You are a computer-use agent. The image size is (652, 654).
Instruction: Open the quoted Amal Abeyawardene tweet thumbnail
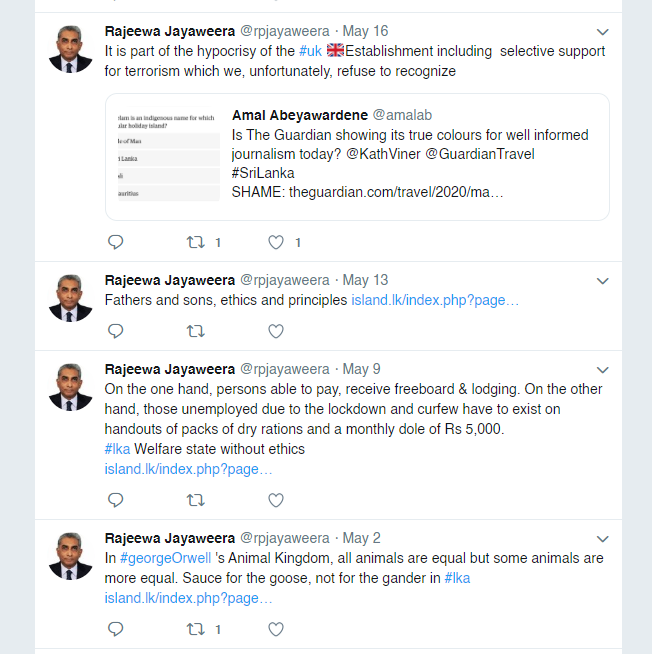169,156
